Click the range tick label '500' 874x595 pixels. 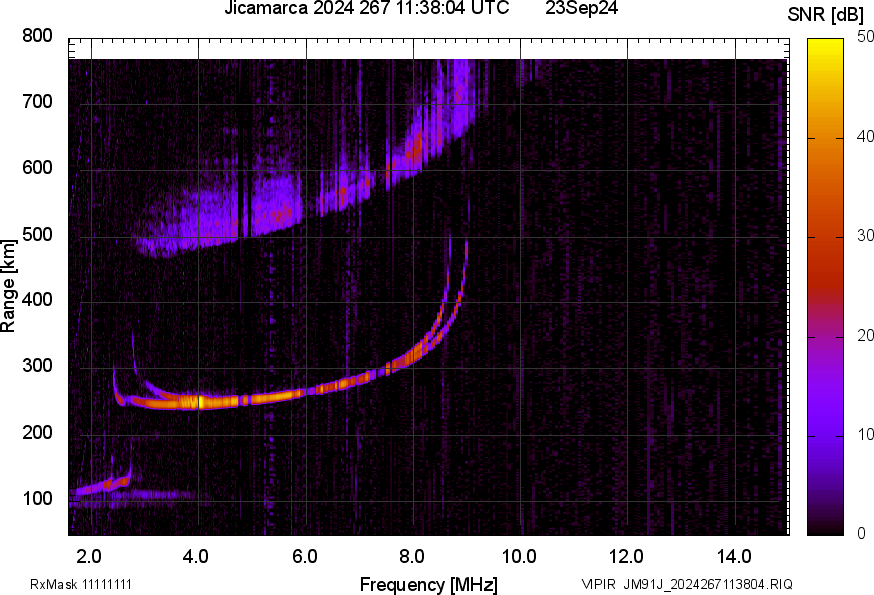click(37, 234)
